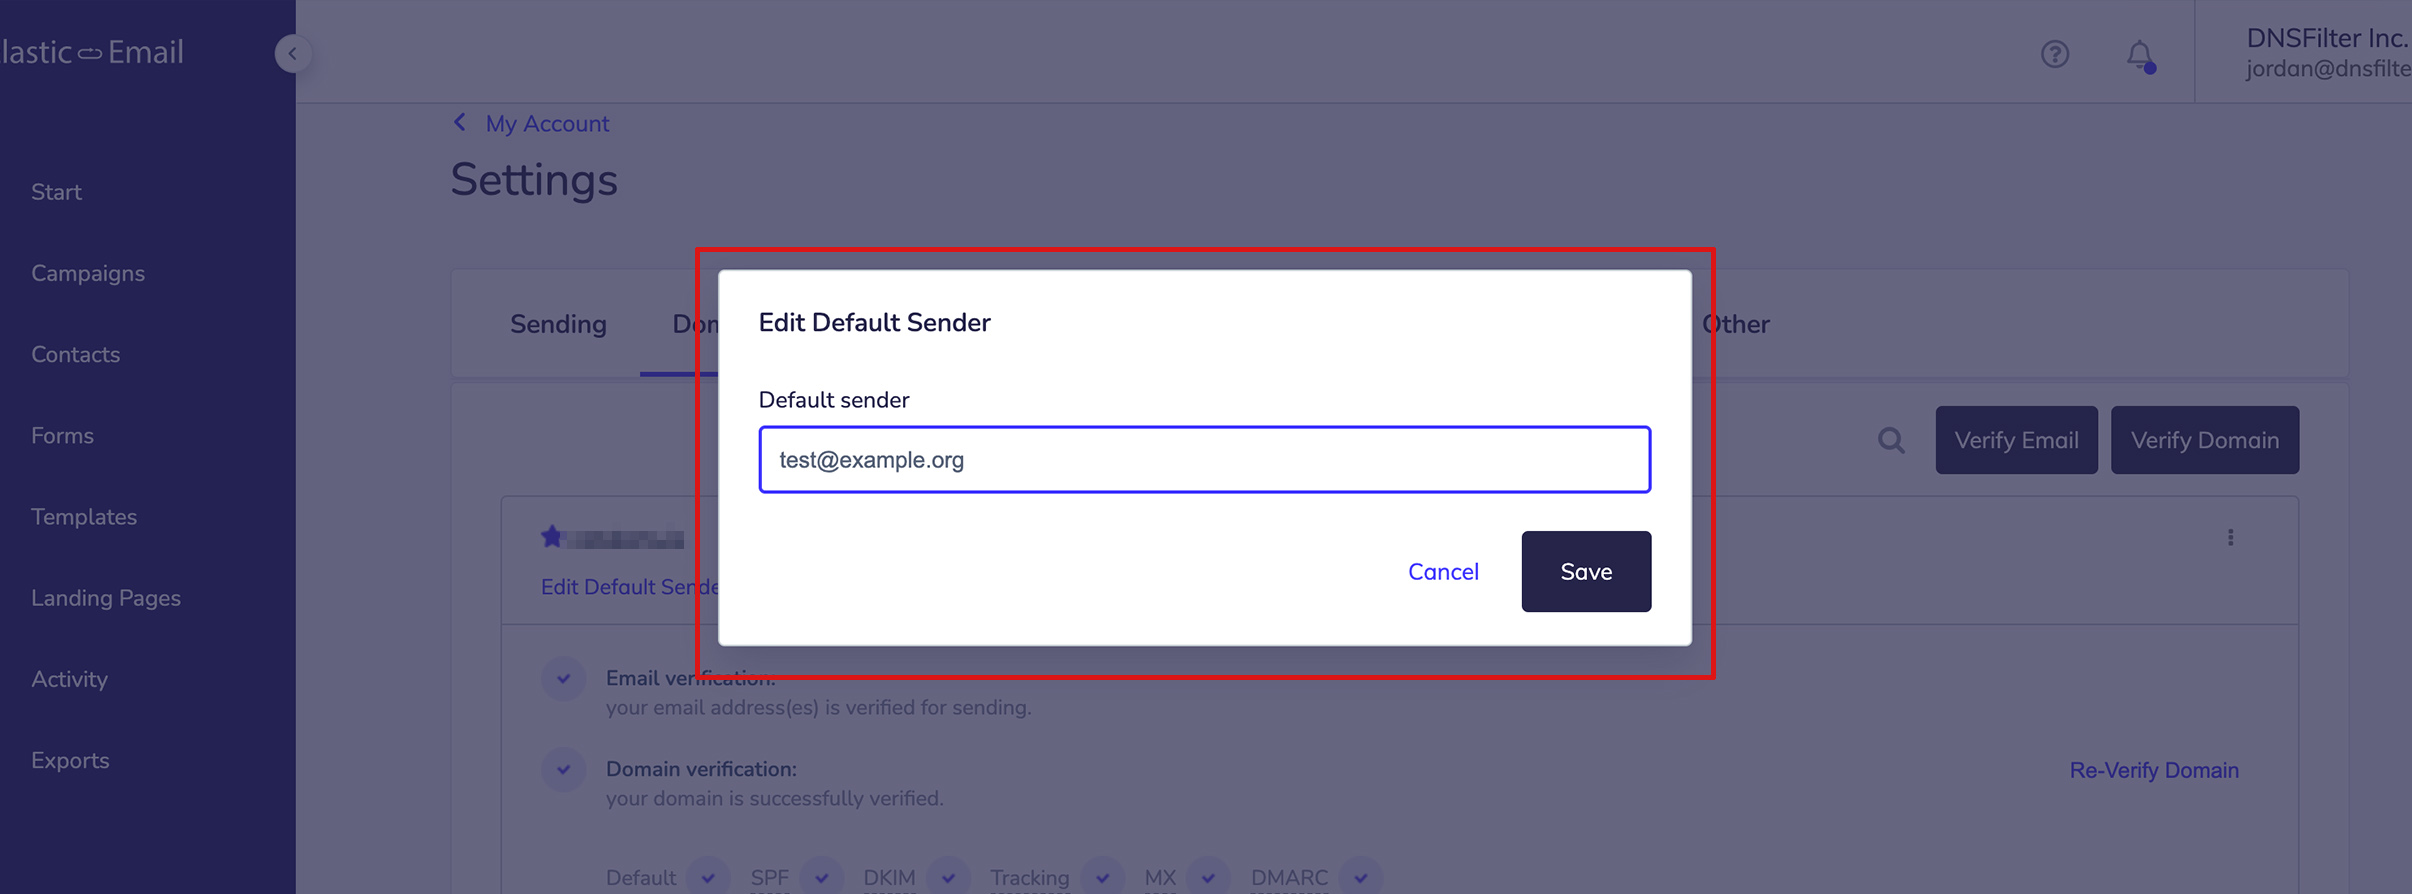The image size is (2412, 894).
Task: Cancel the Edit Default Sender dialog
Action: point(1443,572)
